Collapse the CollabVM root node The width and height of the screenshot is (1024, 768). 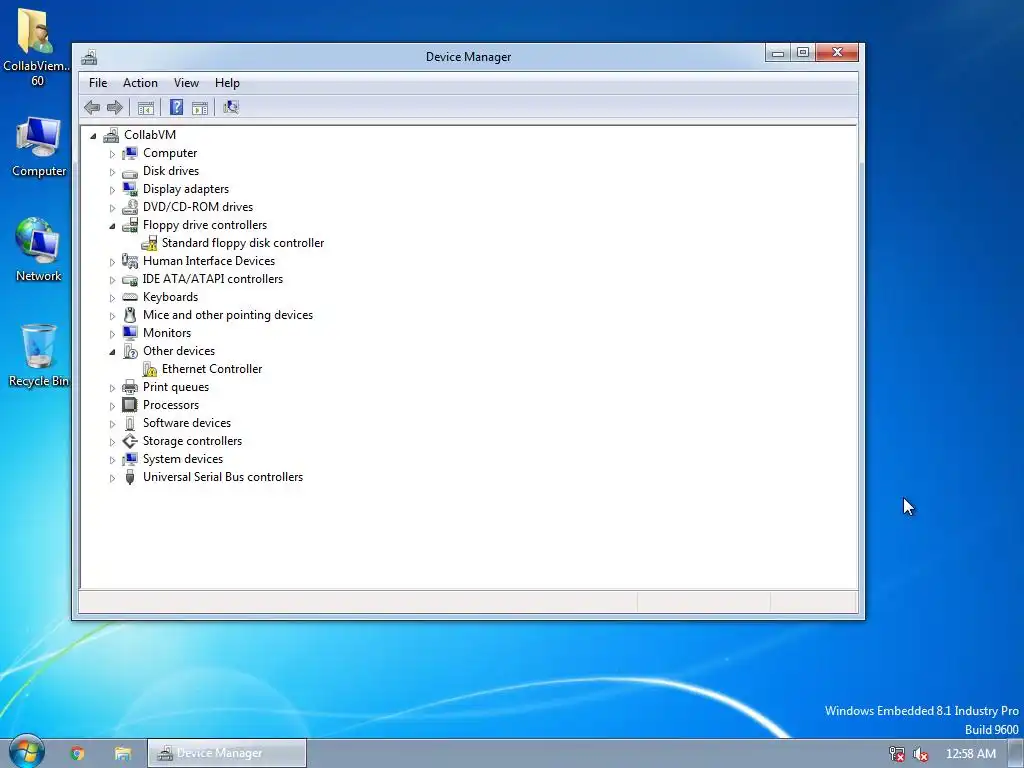pos(93,136)
